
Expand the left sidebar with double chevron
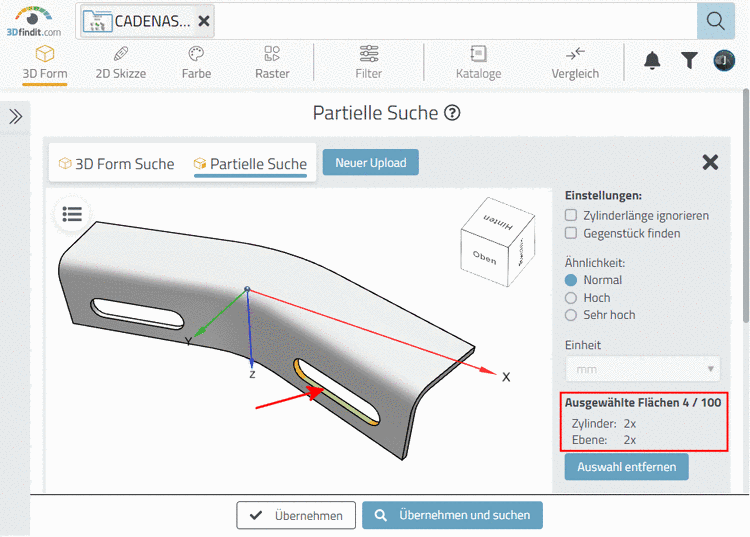[x=15, y=116]
